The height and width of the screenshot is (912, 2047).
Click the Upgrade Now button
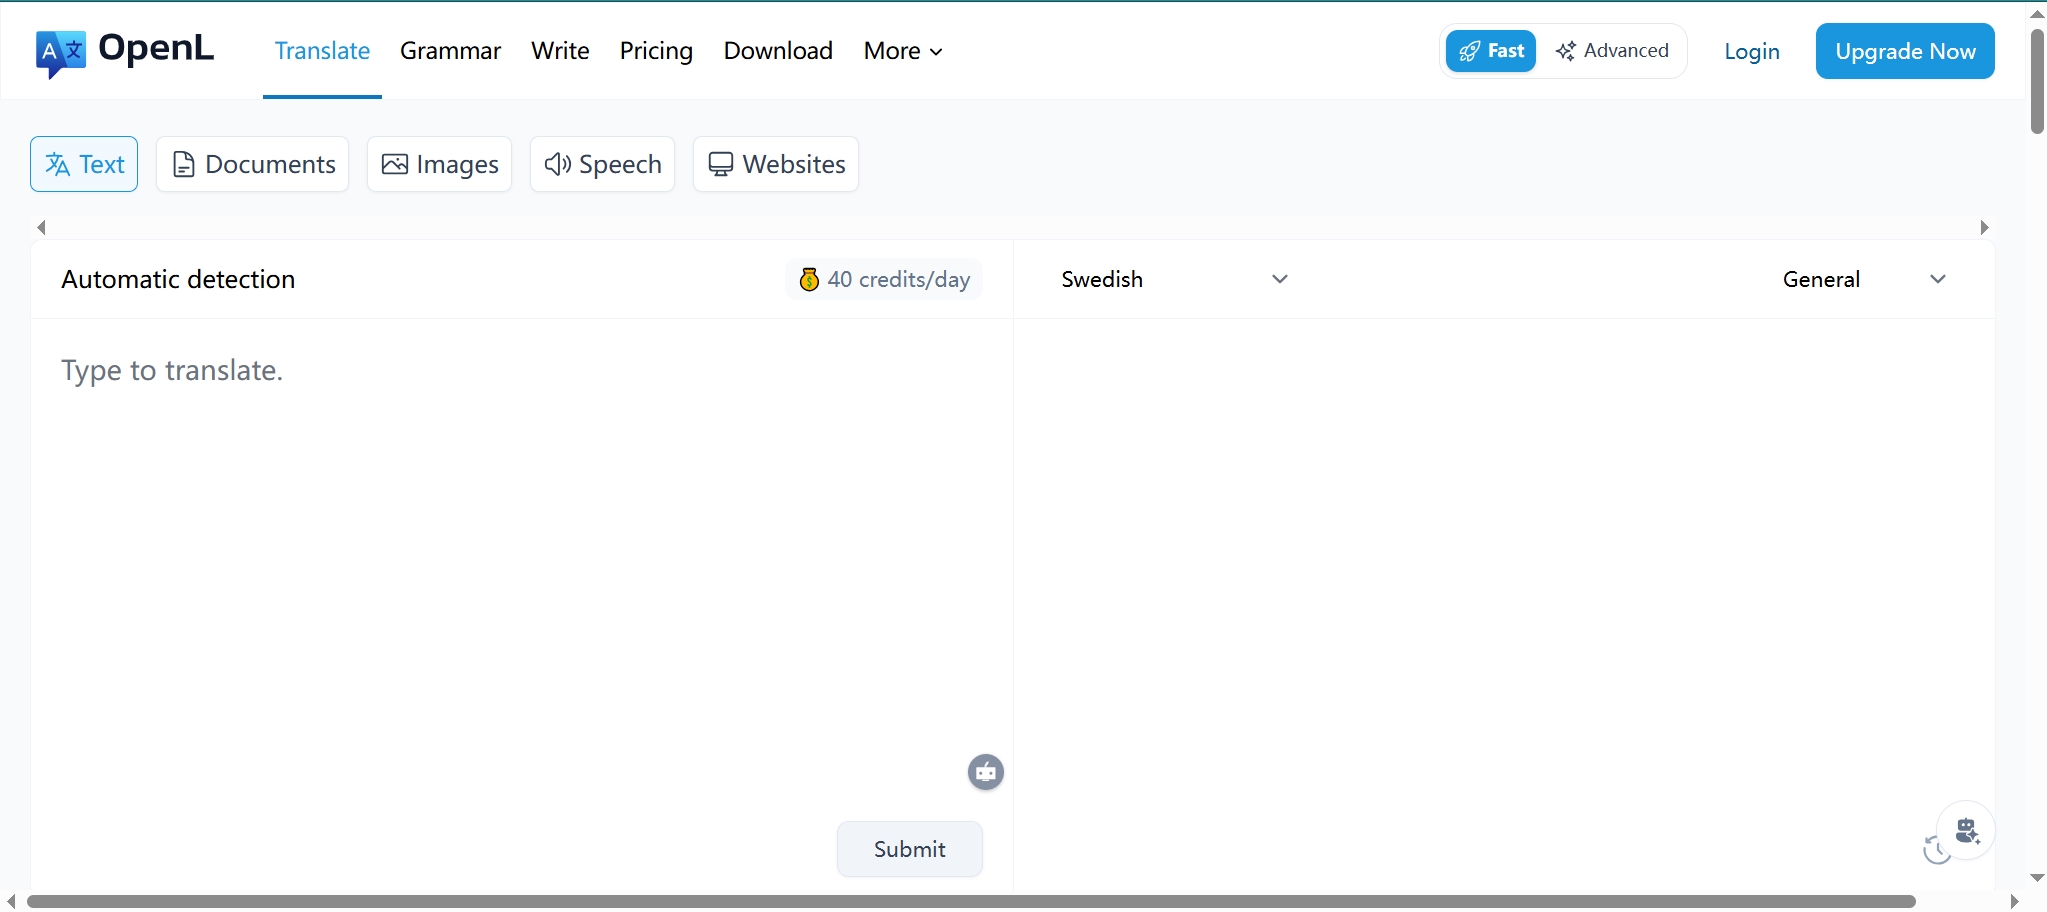1904,51
